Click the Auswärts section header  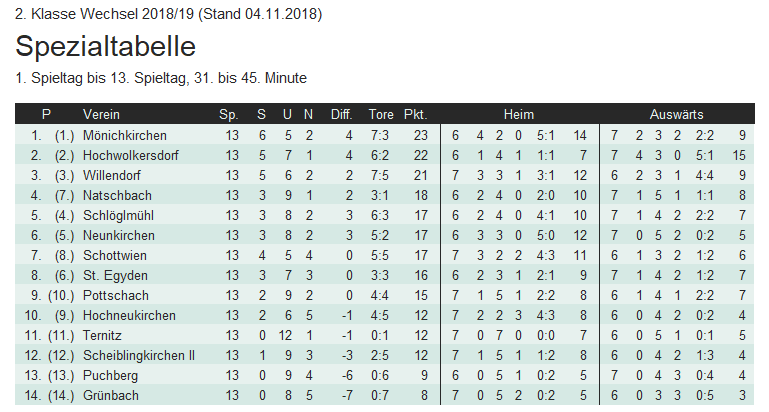click(676, 114)
